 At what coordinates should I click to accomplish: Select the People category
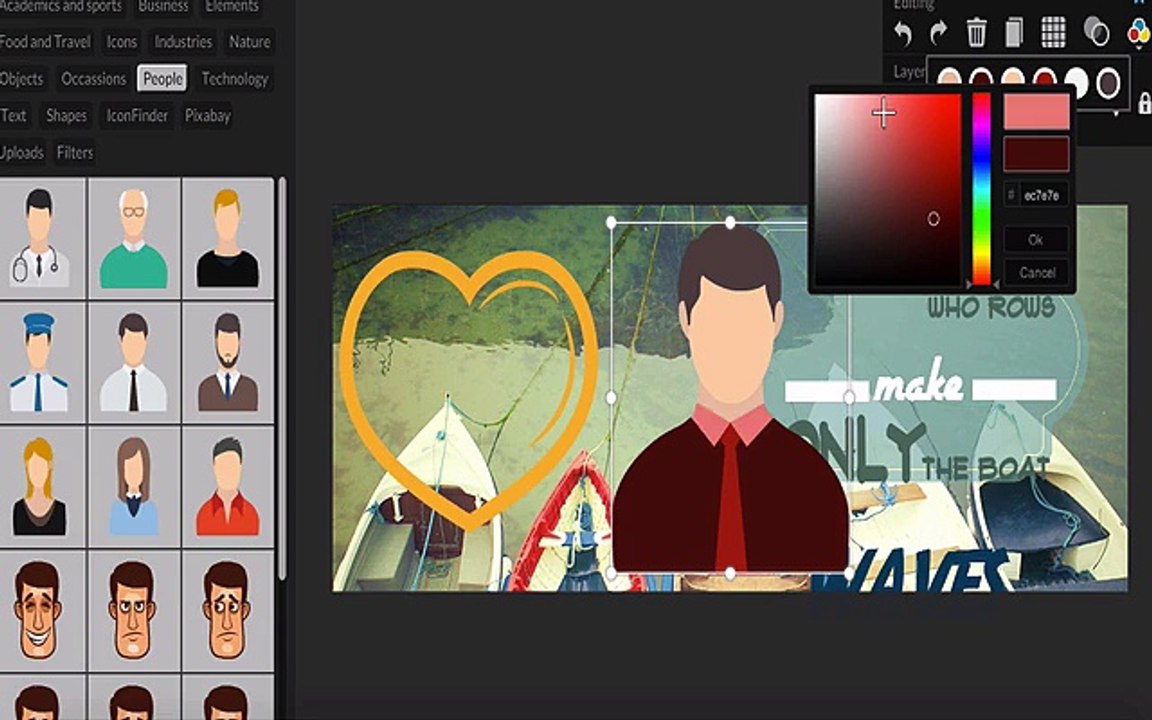tap(162, 79)
